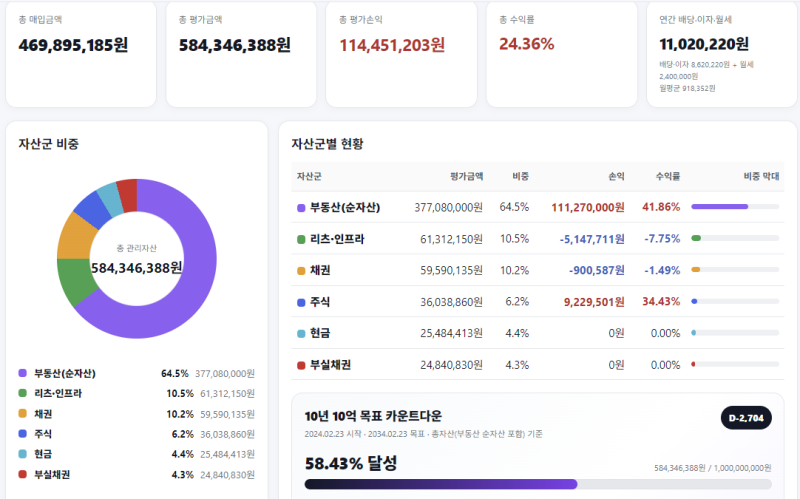Click the 리츠·인프라 weight bar in the table
Viewport: 800px width, 499px height.
(x=735, y=238)
